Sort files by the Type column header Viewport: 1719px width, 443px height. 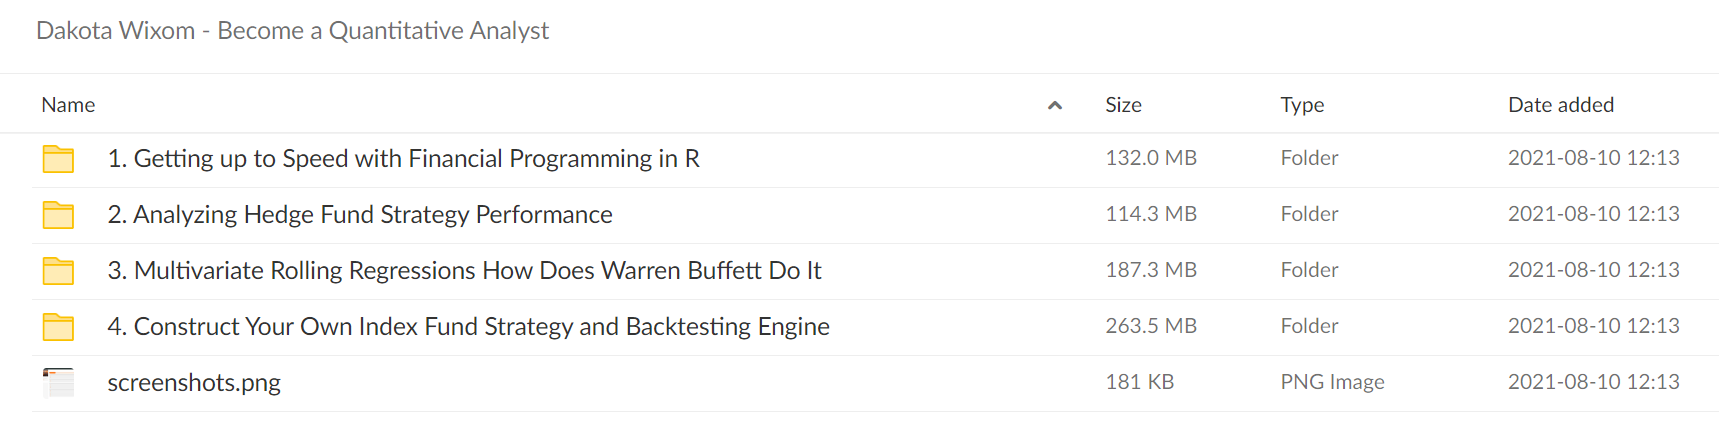tap(1302, 105)
